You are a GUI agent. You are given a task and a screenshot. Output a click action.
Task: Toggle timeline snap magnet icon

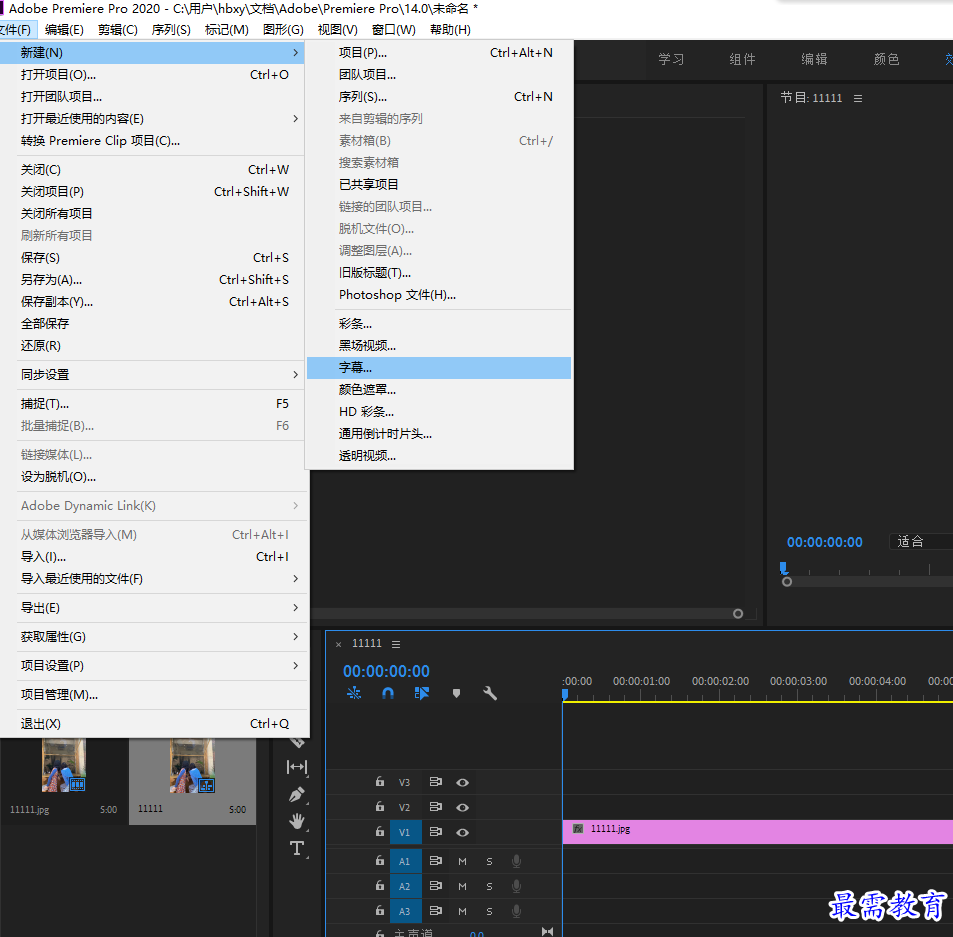[x=388, y=693]
